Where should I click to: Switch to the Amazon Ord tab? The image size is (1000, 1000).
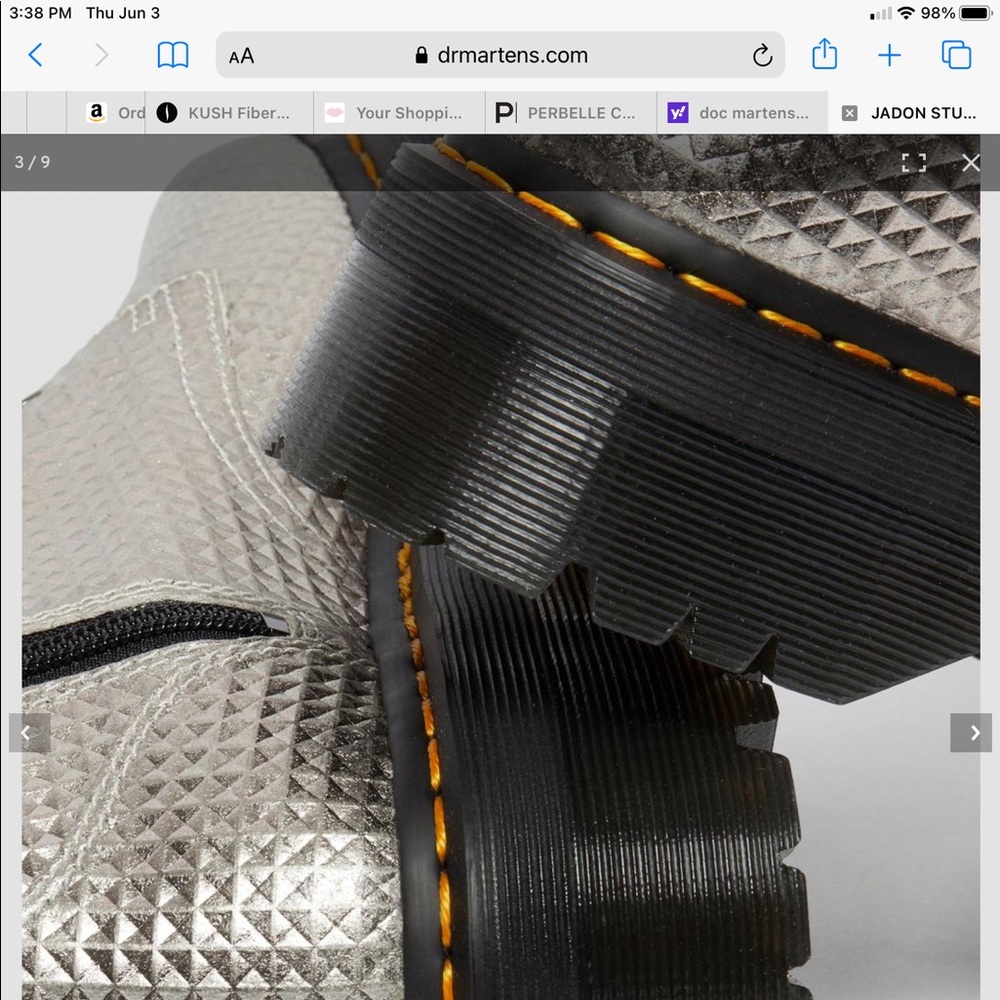tap(116, 113)
